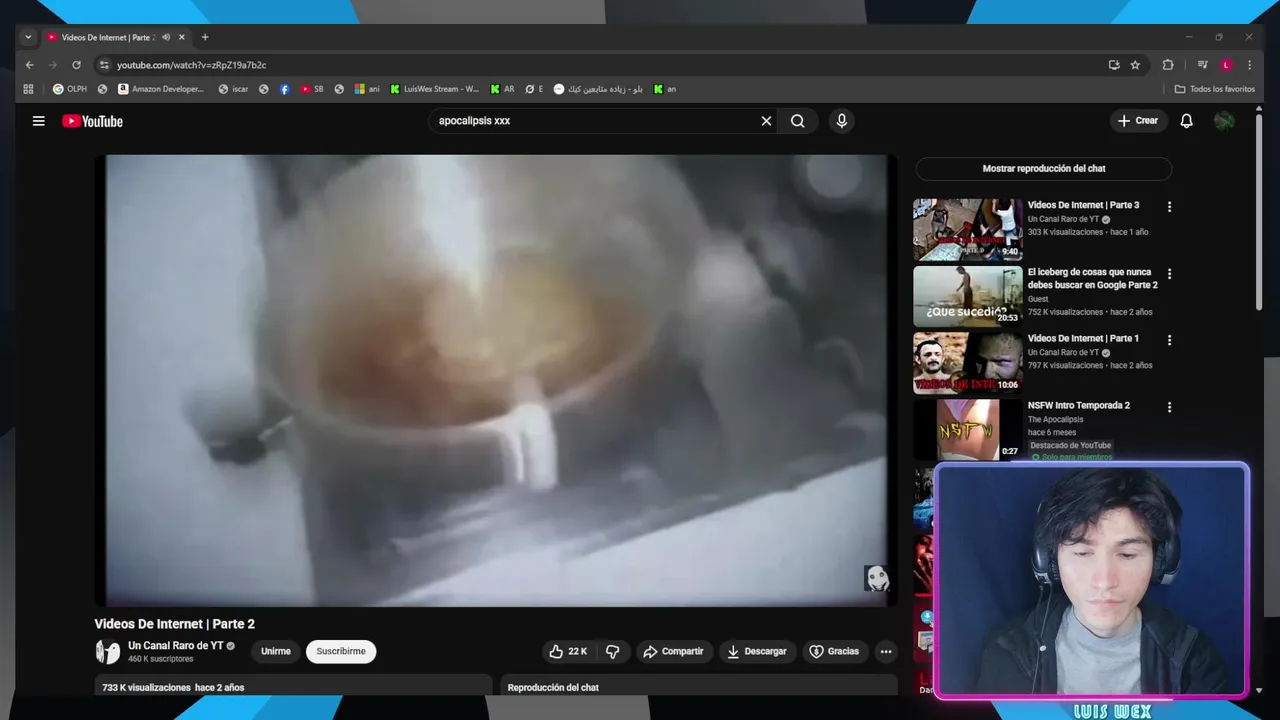Image resolution: width=1280 pixels, height=720 pixels.
Task: Open the OLPH bookmark
Action: click(70, 89)
